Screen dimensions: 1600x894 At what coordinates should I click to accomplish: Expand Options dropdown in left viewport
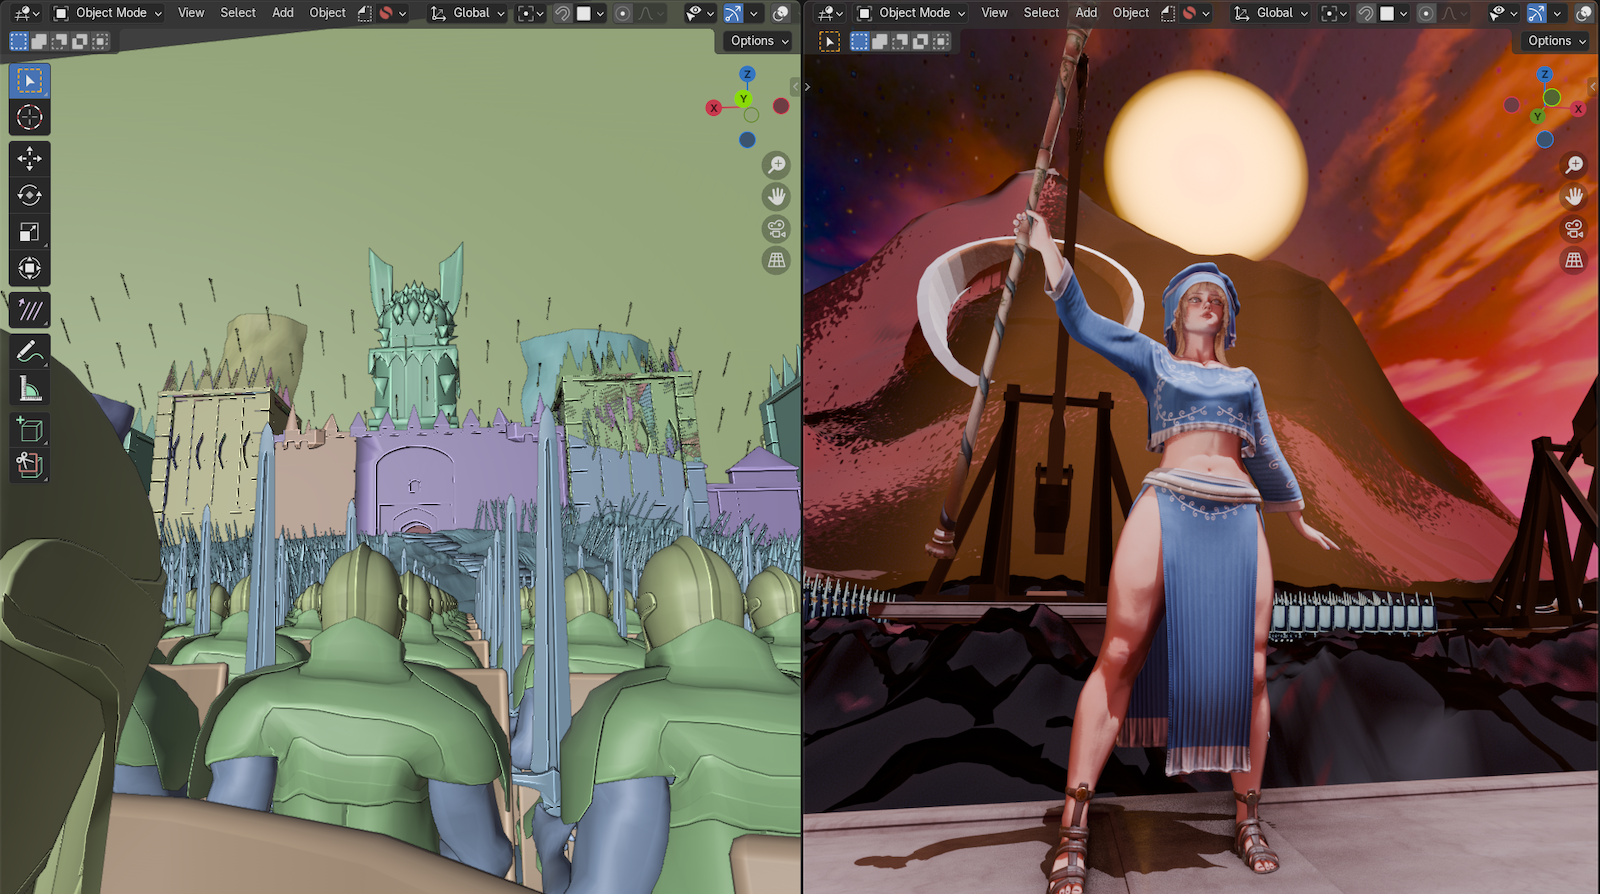coord(759,41)
